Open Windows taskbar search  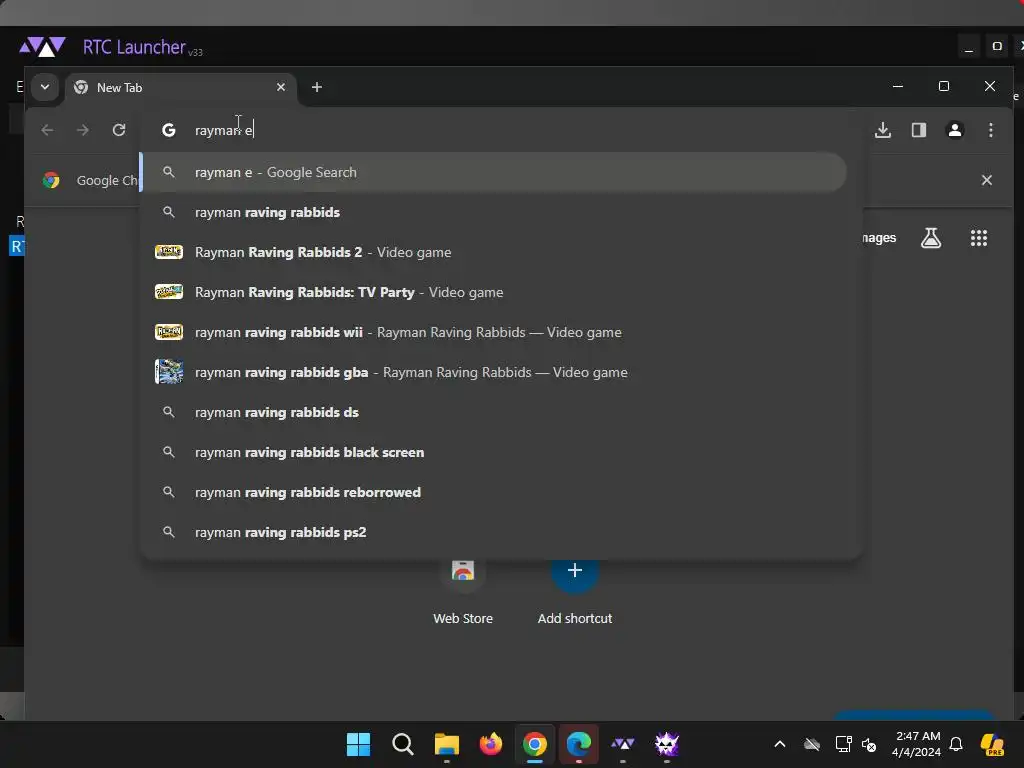click(403, 744)
